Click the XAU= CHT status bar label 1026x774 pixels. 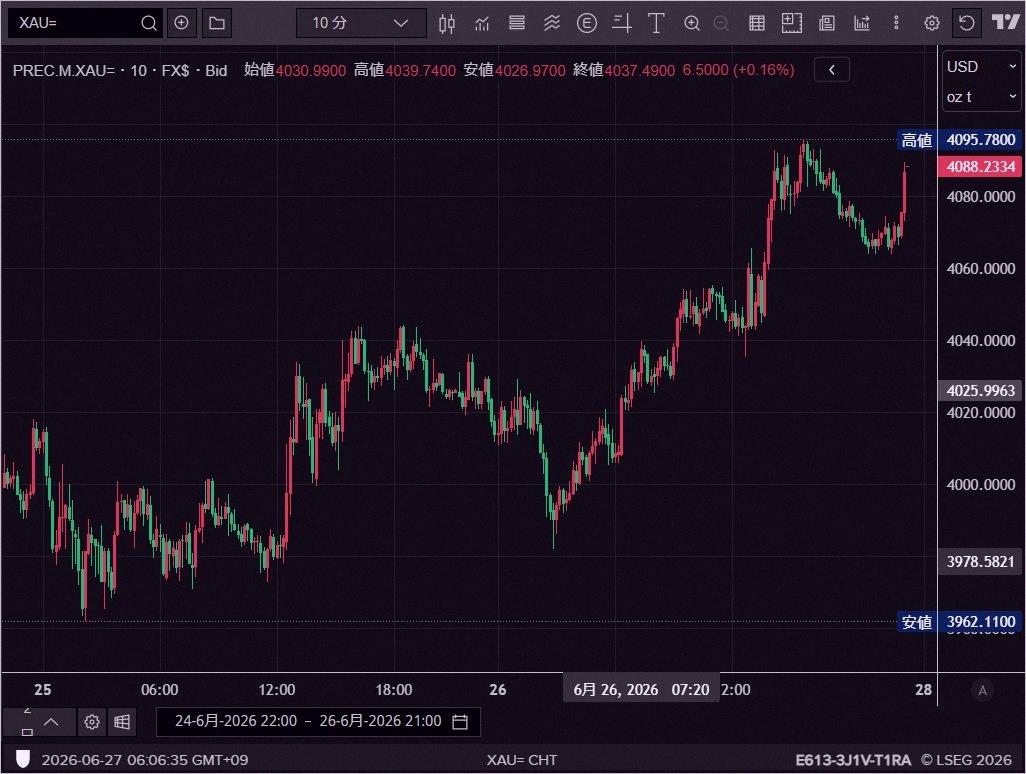point(522,760)
